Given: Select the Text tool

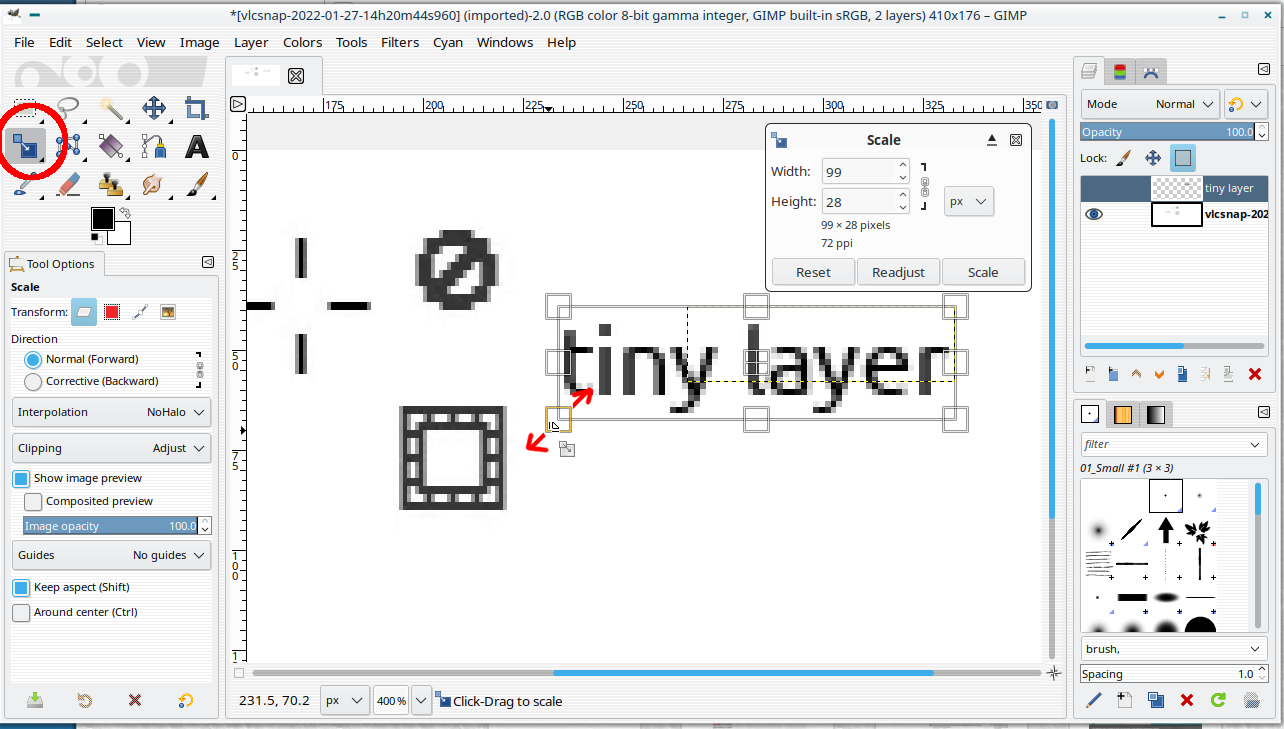Looking at the screenshot, I should (x=197, y=146).
